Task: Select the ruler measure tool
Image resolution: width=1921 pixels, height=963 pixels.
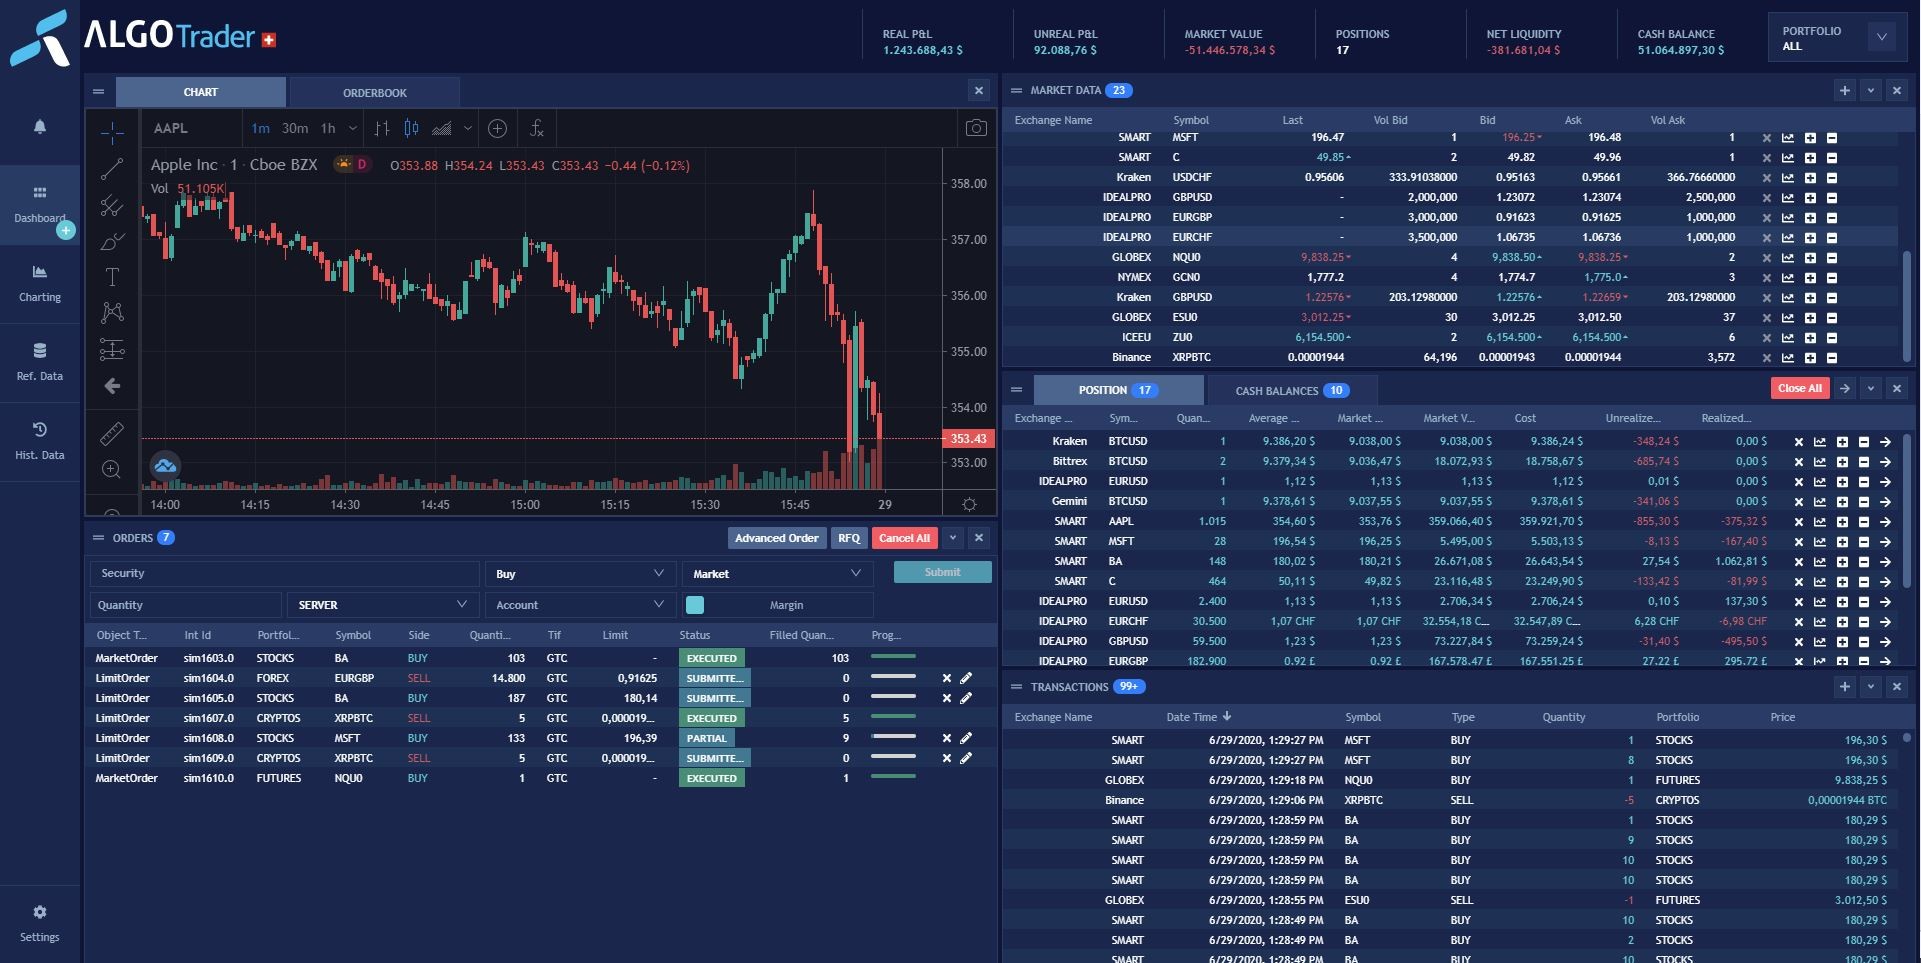Action: coord(112,433)
